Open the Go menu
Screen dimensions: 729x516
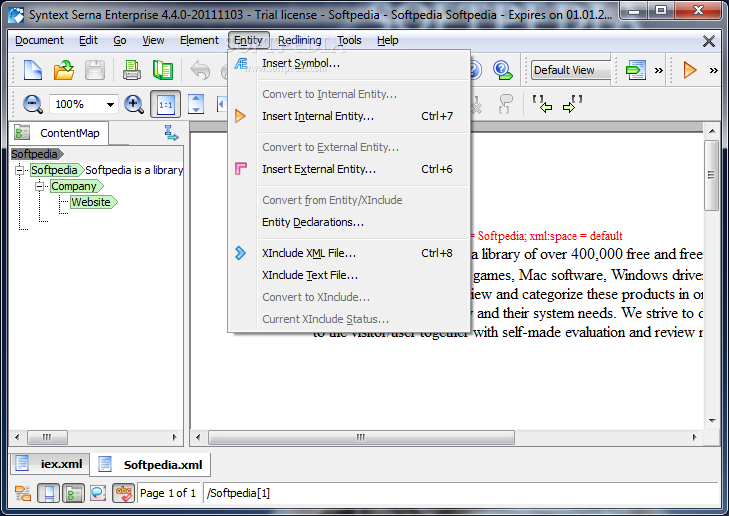click(x=120, y=40)
